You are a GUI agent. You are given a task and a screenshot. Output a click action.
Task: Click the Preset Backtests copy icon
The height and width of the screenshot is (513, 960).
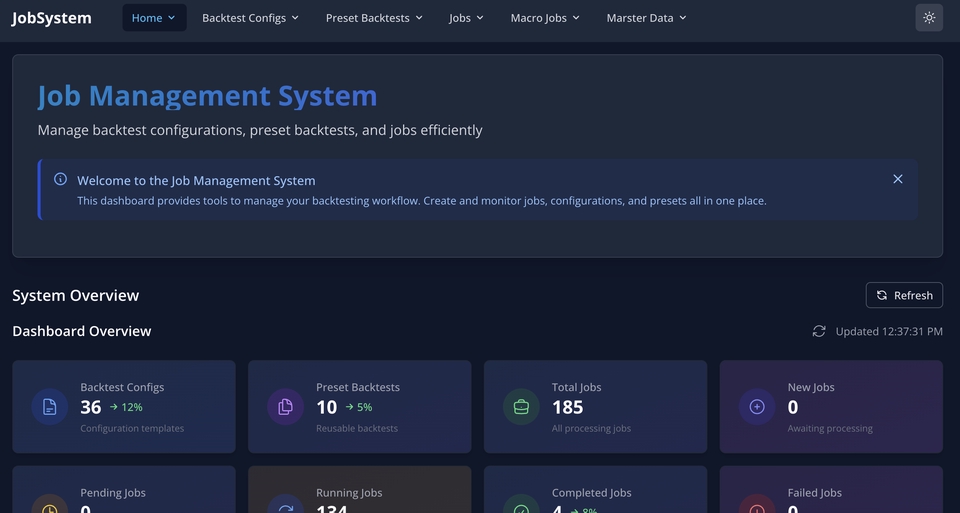pos(285,406)
